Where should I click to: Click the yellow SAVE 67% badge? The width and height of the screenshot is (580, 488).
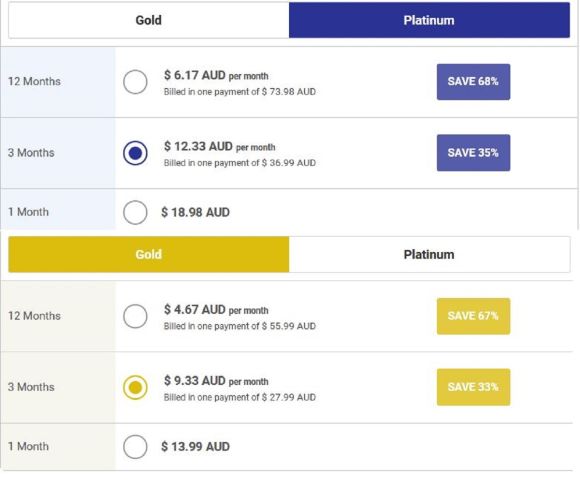pos(473,316)
